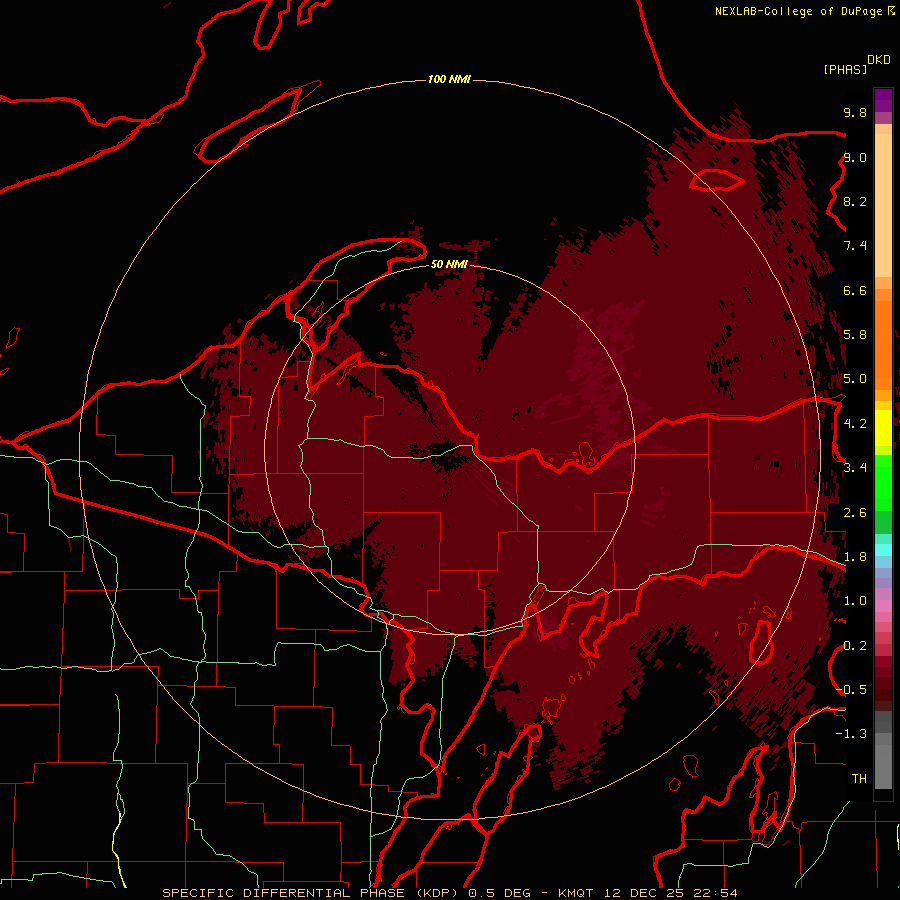Click the 5.0 value on color scale
900x900 pixels.
[855, 379]
